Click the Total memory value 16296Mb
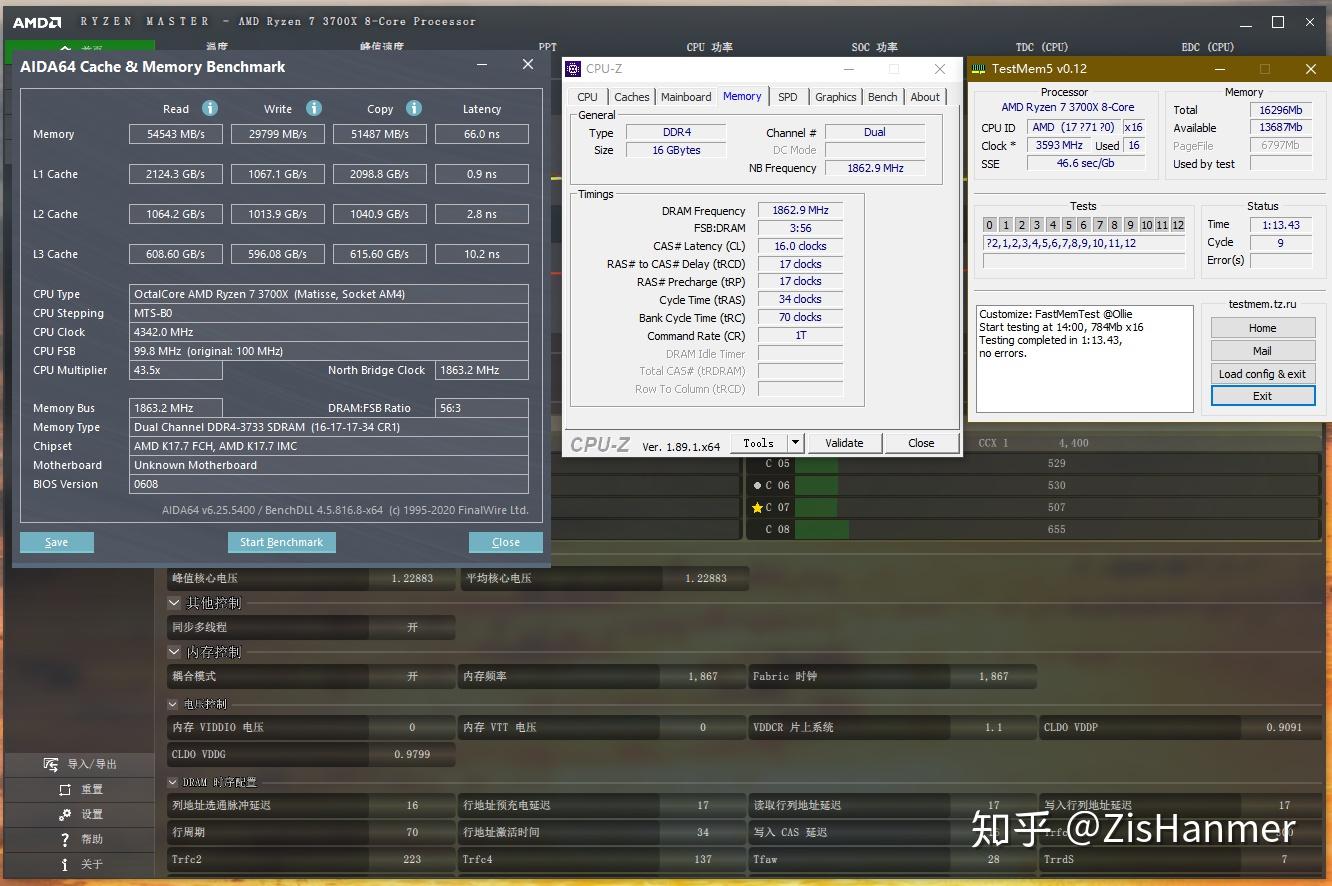 coord(1280,110)
